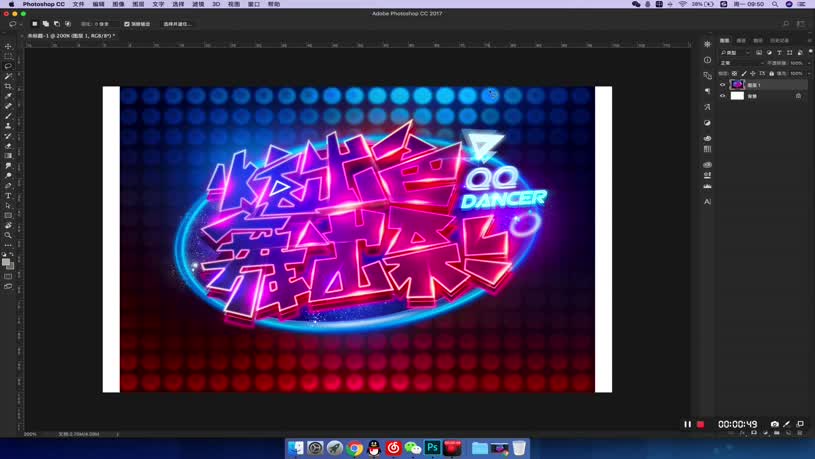
Task: Open the Filter (滤镜) menu
Action: [198, 4]
